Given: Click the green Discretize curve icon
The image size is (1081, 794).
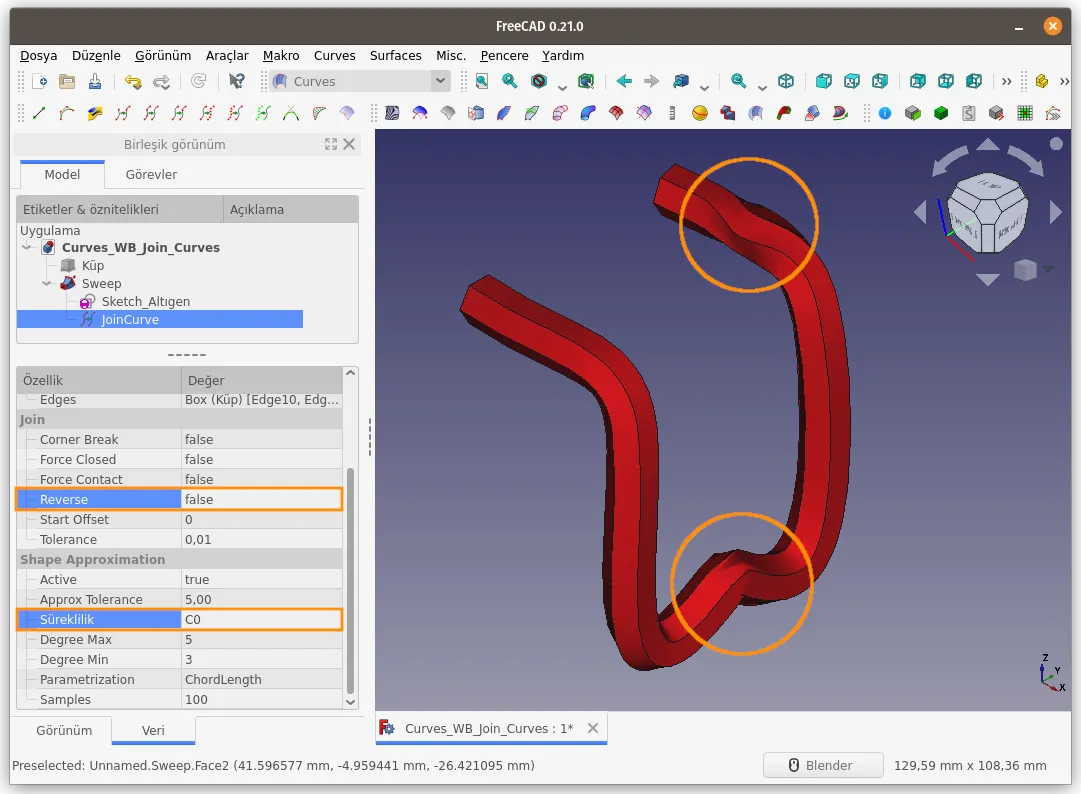Looking at the screenshot, I should tap(263, 113).
